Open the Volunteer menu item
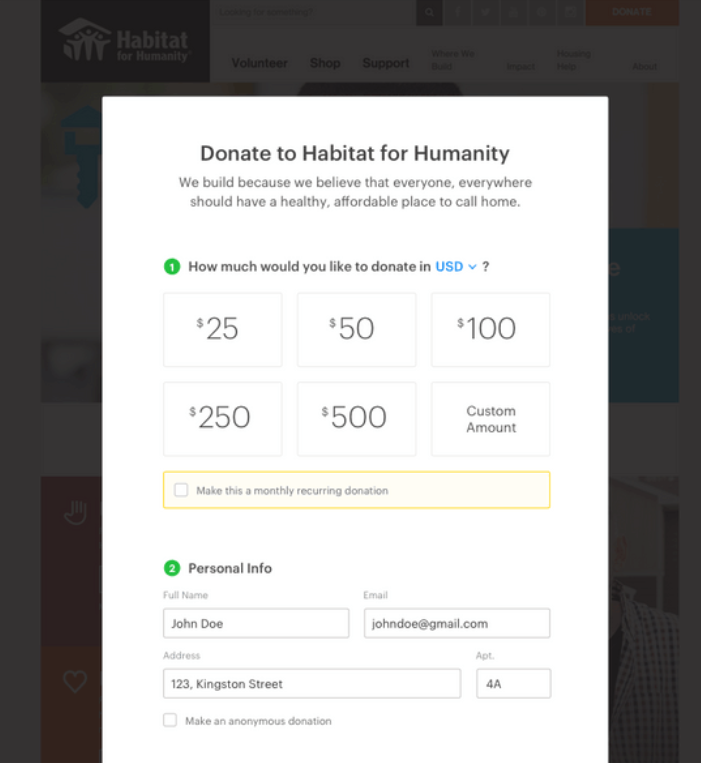Image resolution: width=701 pixels, height=763 pixels. pos(259,63)
